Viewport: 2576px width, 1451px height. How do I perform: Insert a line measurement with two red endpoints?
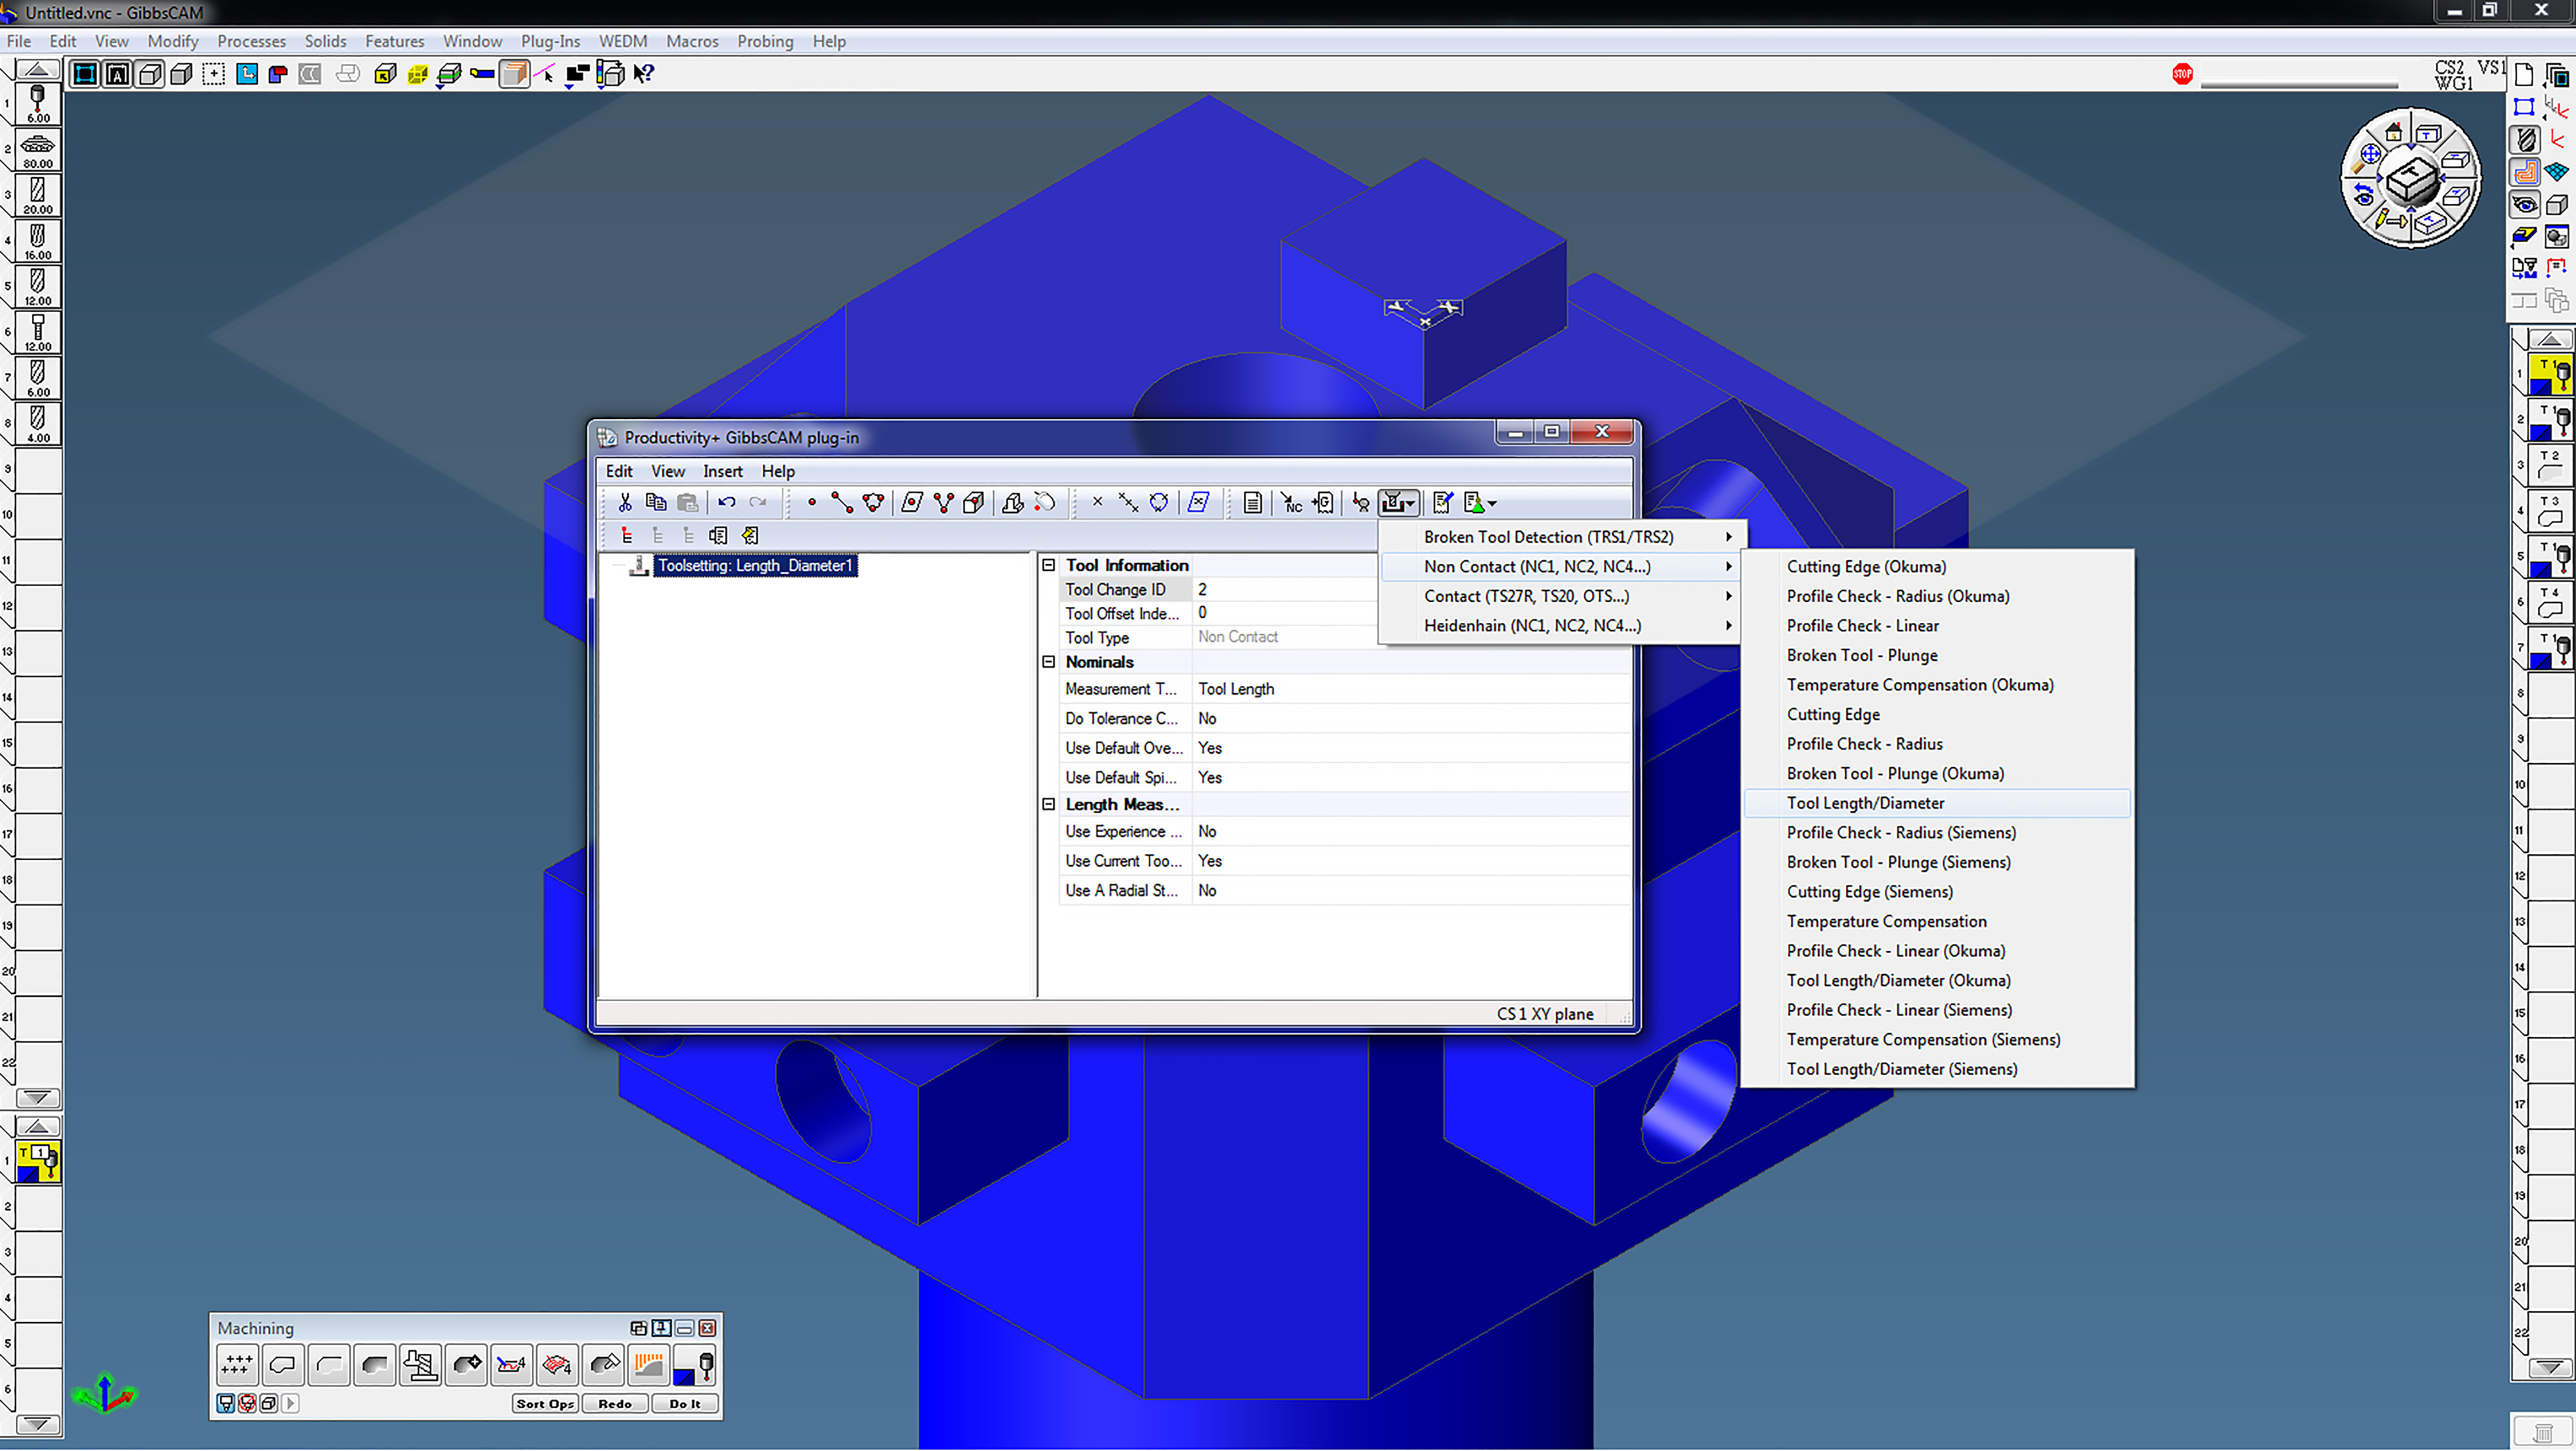[x=842, y=503]
